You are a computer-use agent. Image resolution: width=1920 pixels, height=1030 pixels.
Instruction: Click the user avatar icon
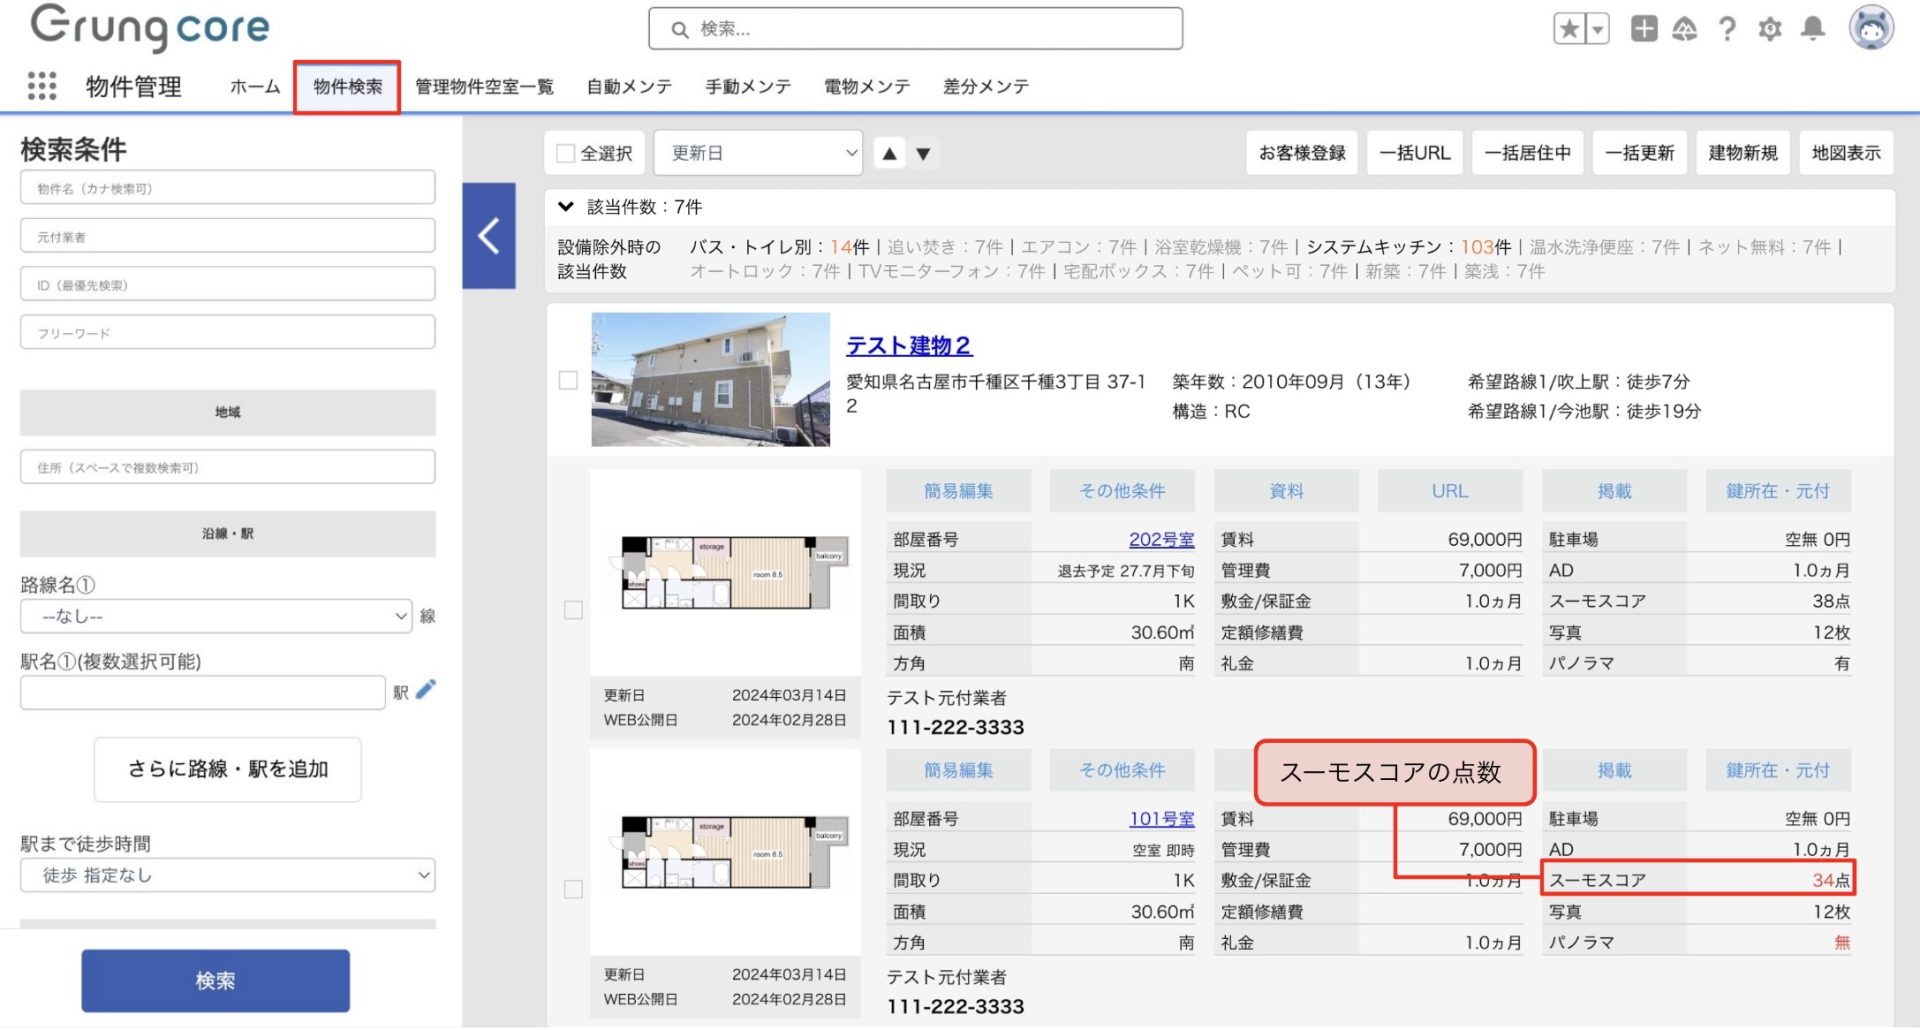(x=1870, y=28)
